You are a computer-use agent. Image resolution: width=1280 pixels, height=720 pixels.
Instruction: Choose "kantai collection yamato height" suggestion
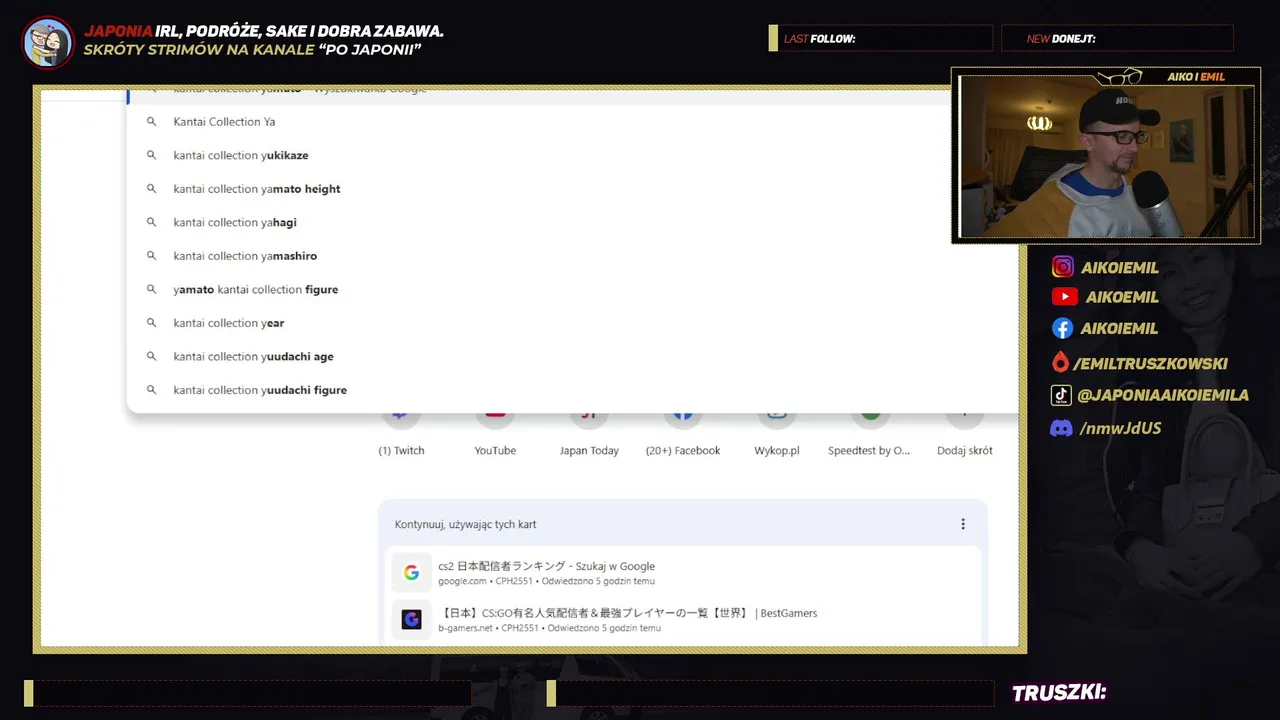coord(573,189)
